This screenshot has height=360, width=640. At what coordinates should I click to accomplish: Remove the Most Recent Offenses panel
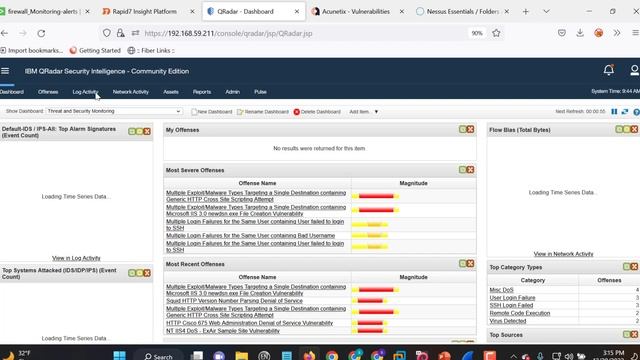point(470,263)
